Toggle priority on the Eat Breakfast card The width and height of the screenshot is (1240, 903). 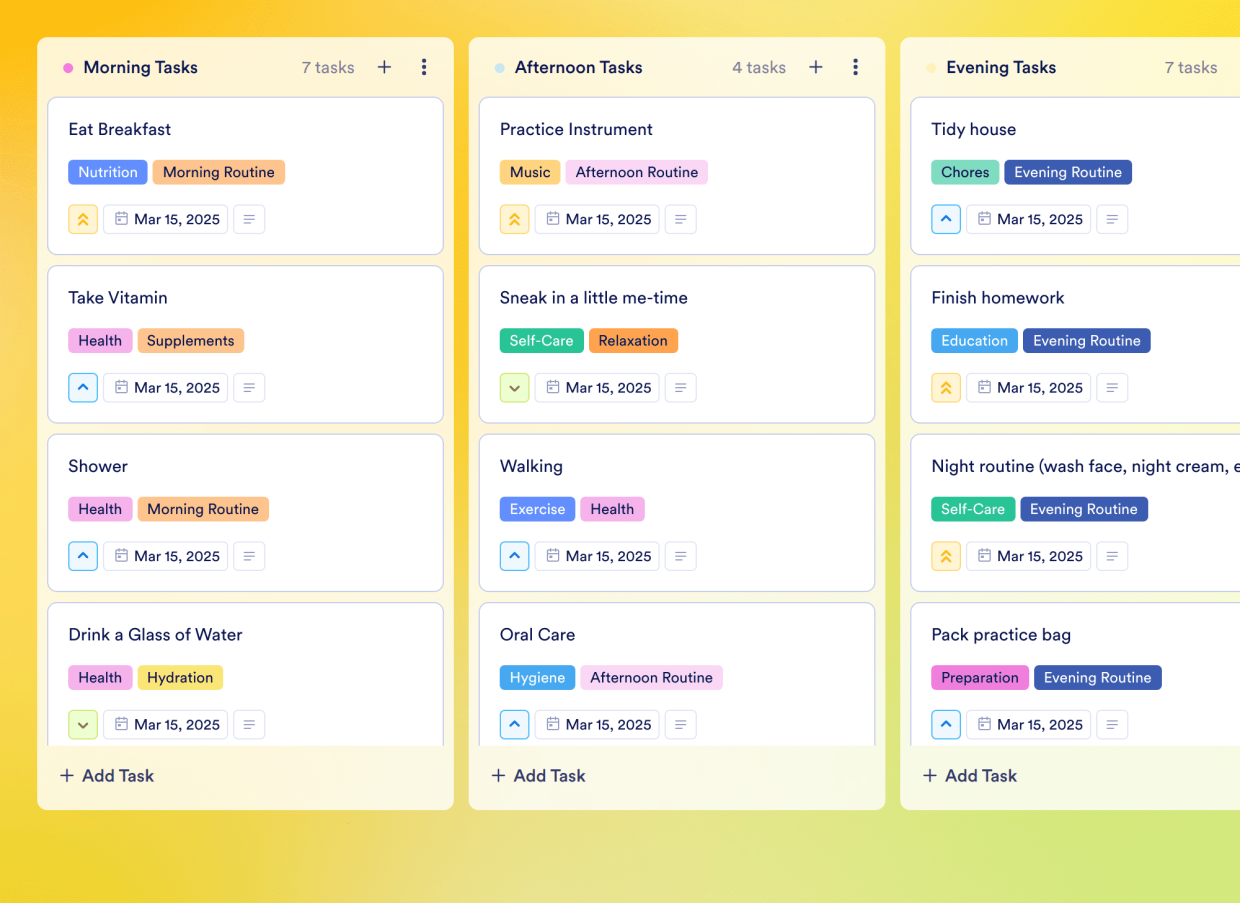point(83,219)
